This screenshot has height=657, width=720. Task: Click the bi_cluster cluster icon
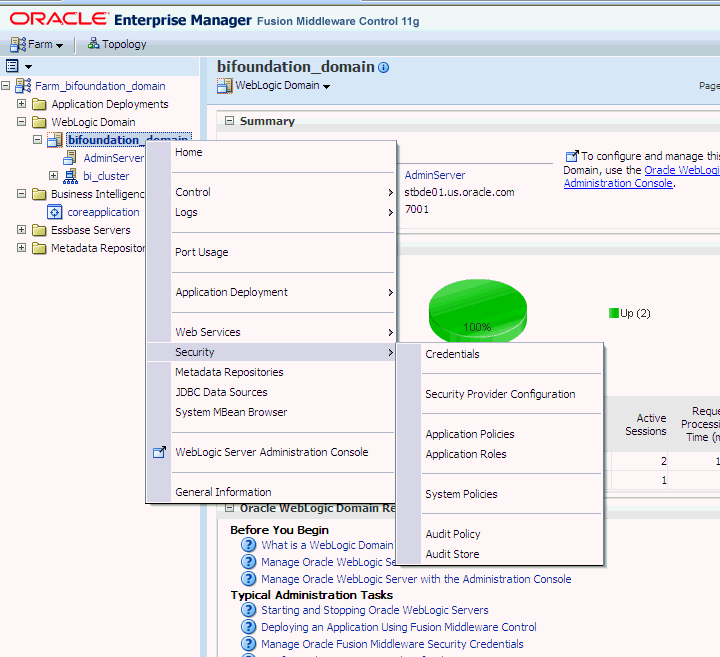coord(70,176)
